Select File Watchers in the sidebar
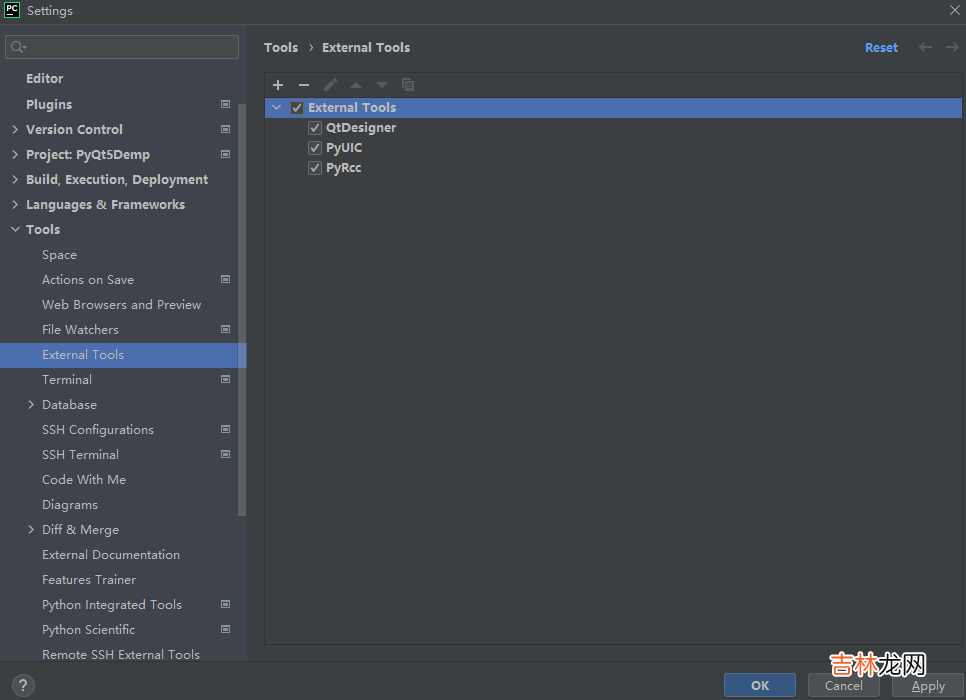This screenshot has width=966, height=700. tap(80, 330)
